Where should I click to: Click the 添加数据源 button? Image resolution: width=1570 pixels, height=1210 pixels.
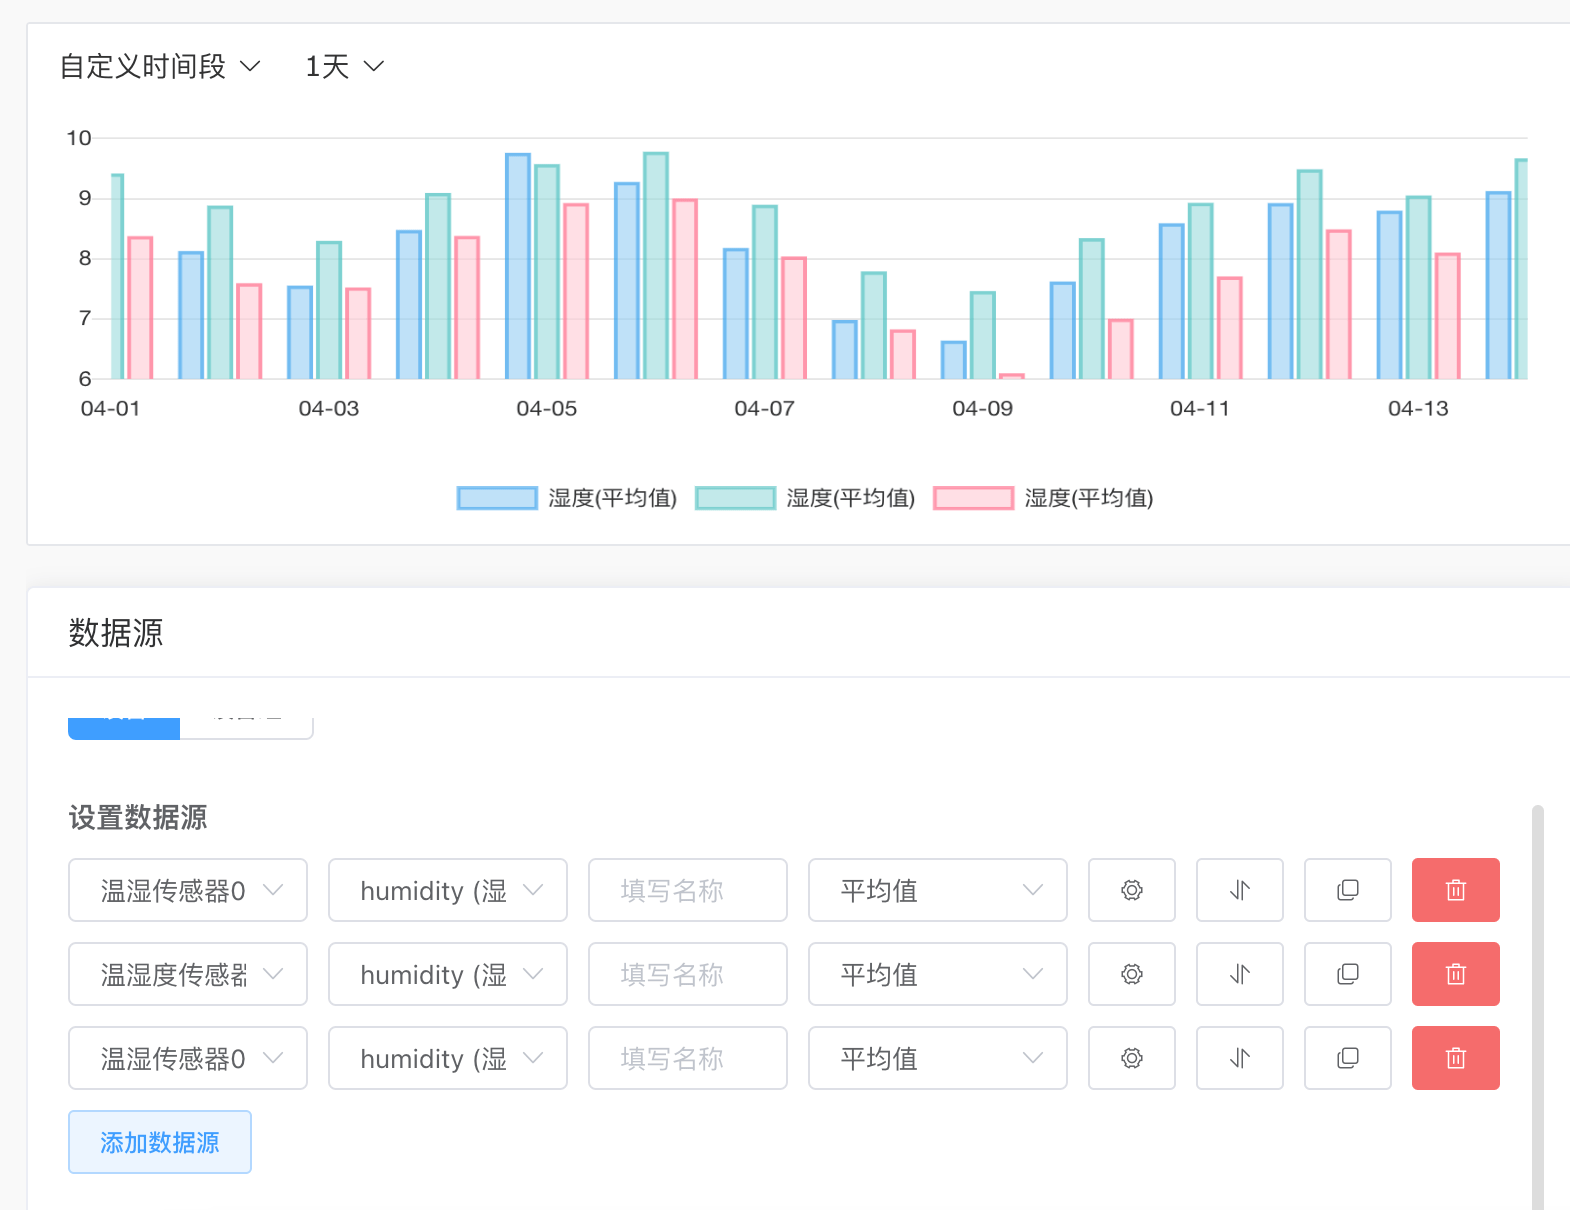(x=160, y=1142)
